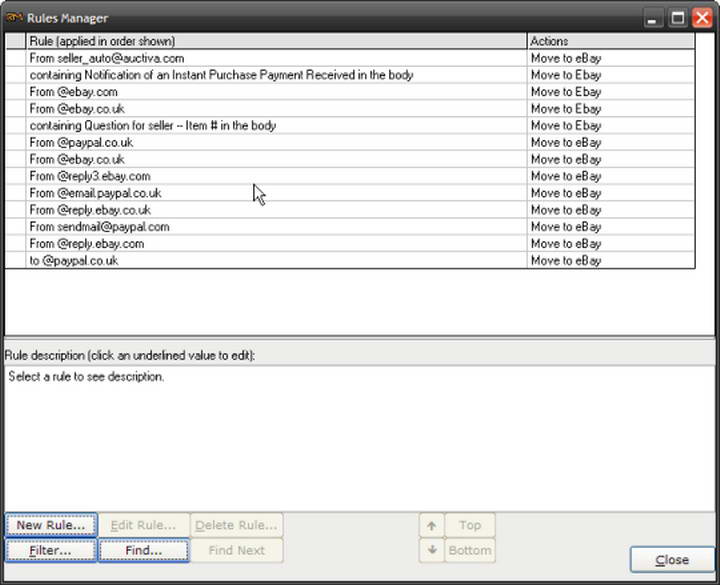This screenshot has height=585, width=720.
Task: Send rule to Top
Action: [x=470, y=525]
